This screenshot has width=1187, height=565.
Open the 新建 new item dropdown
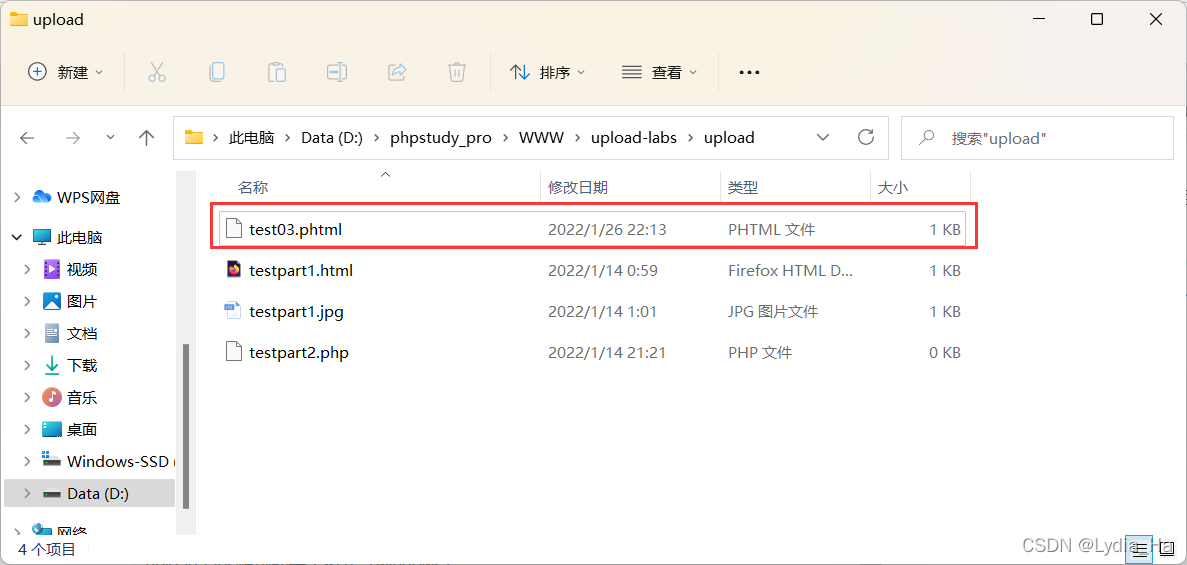[x=66, y=73]
